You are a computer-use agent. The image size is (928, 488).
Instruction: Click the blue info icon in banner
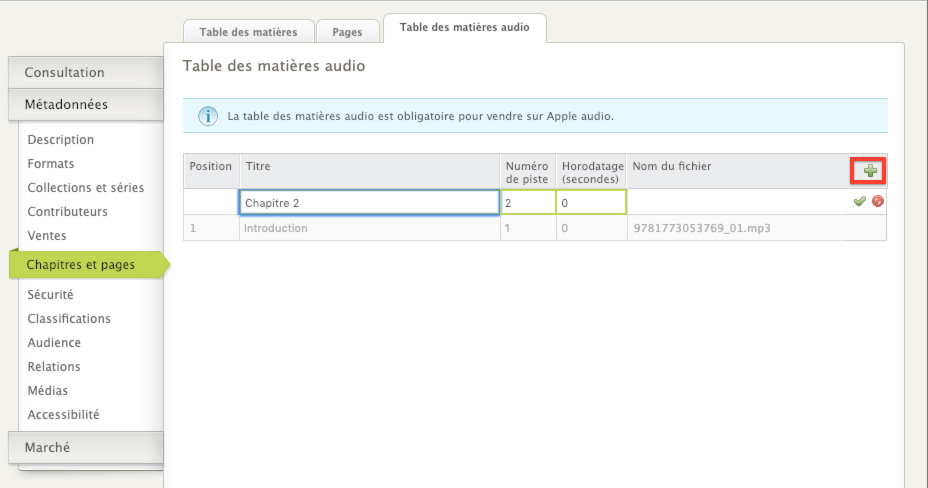click(x=208, y=116)
